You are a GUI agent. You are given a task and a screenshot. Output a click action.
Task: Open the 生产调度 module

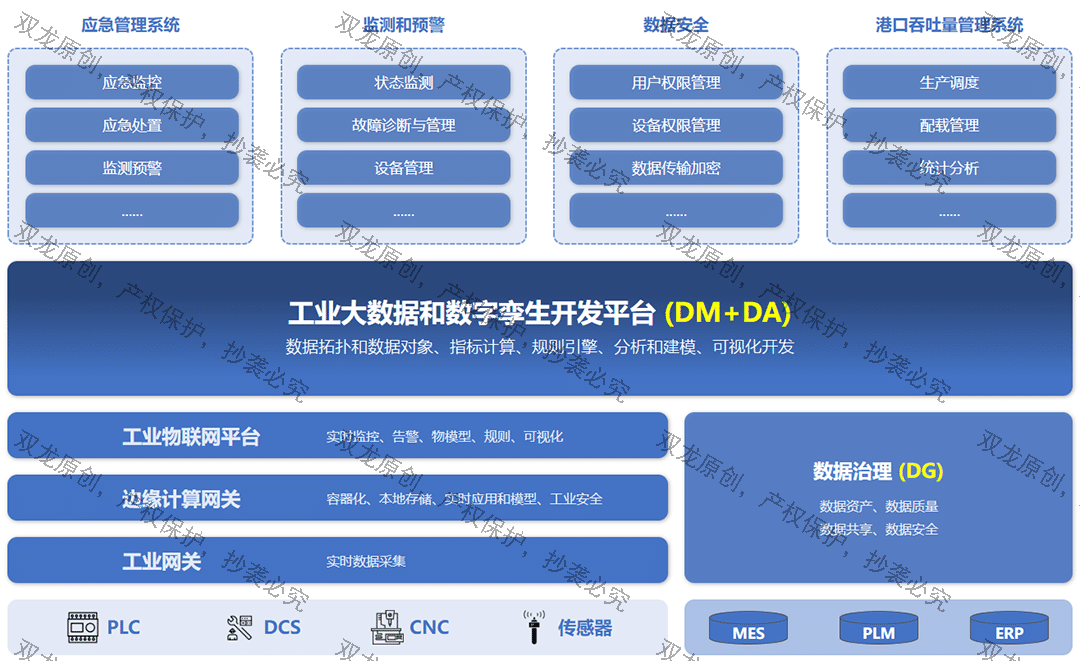coord(949,83)
